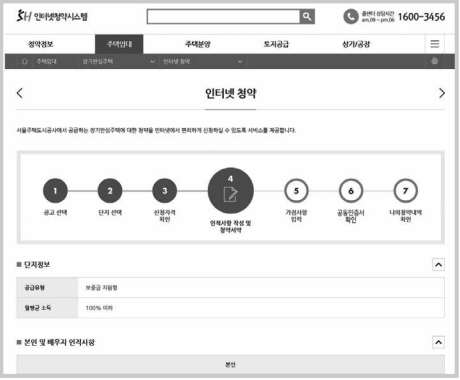Click the 공급유형 row label
This screenshot has height=380, width=460.
pyautogui.click(x=48, y=287)
